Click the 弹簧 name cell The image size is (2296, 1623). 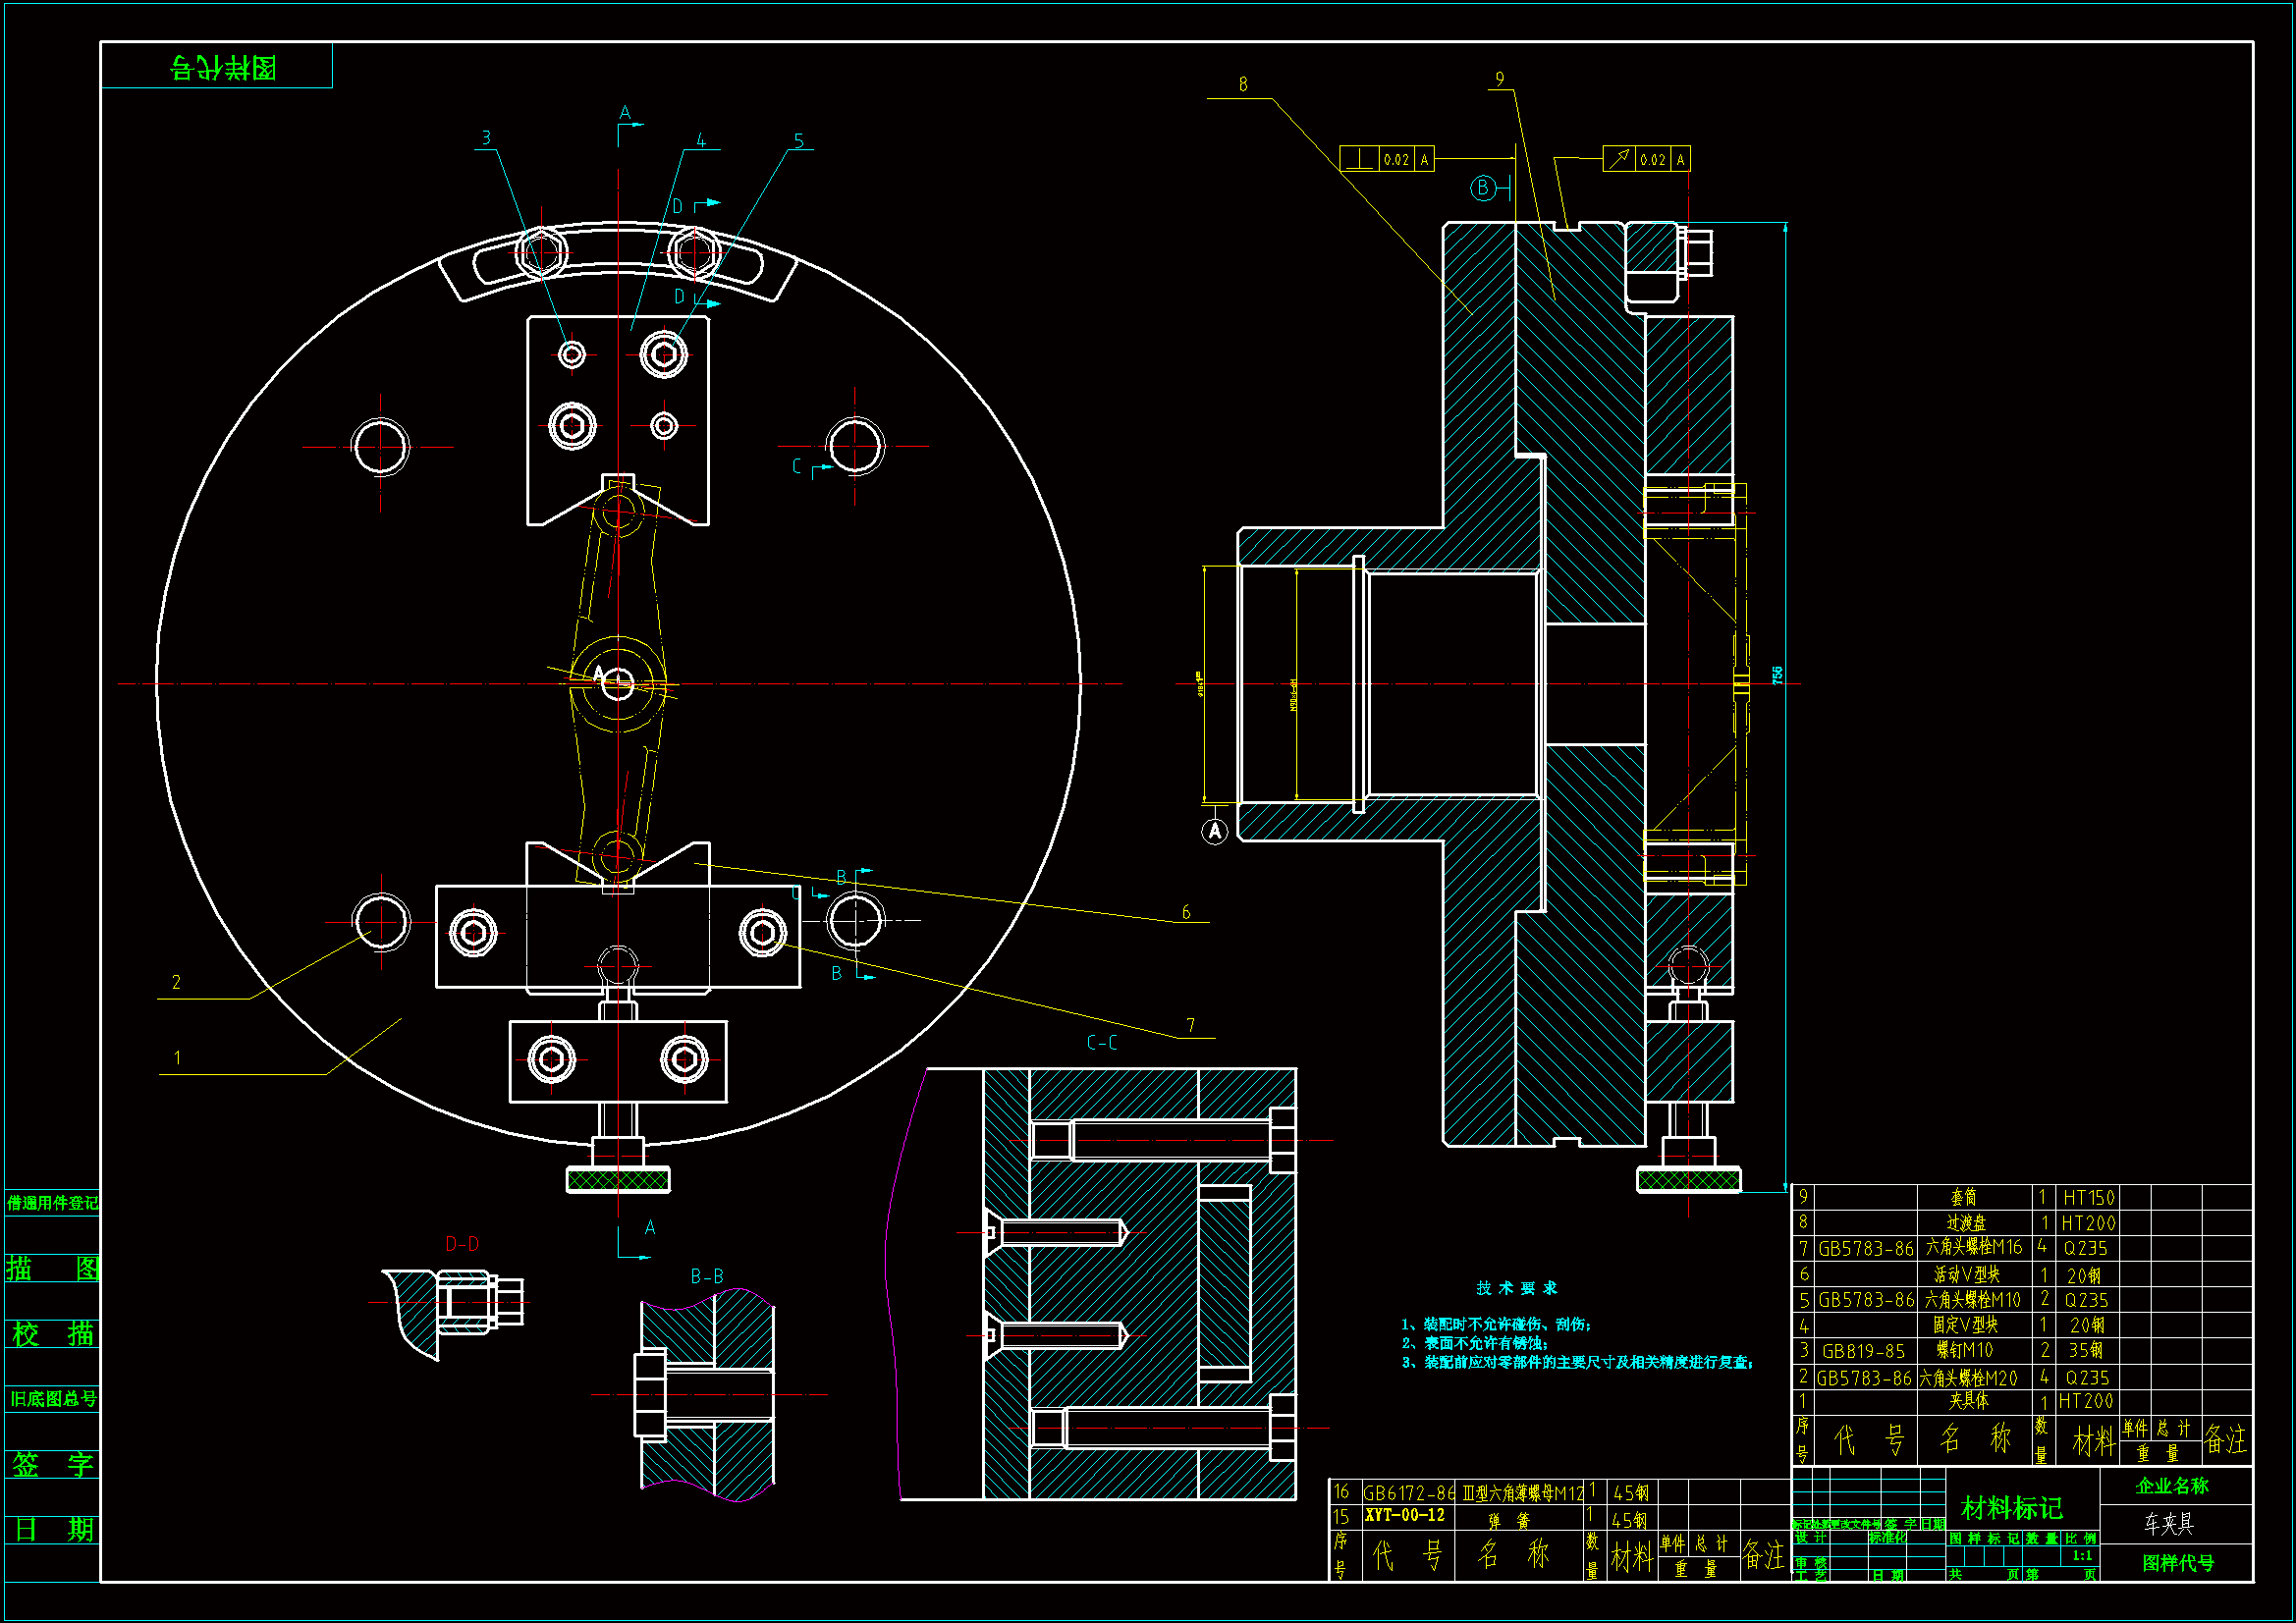[1521, 1520]
